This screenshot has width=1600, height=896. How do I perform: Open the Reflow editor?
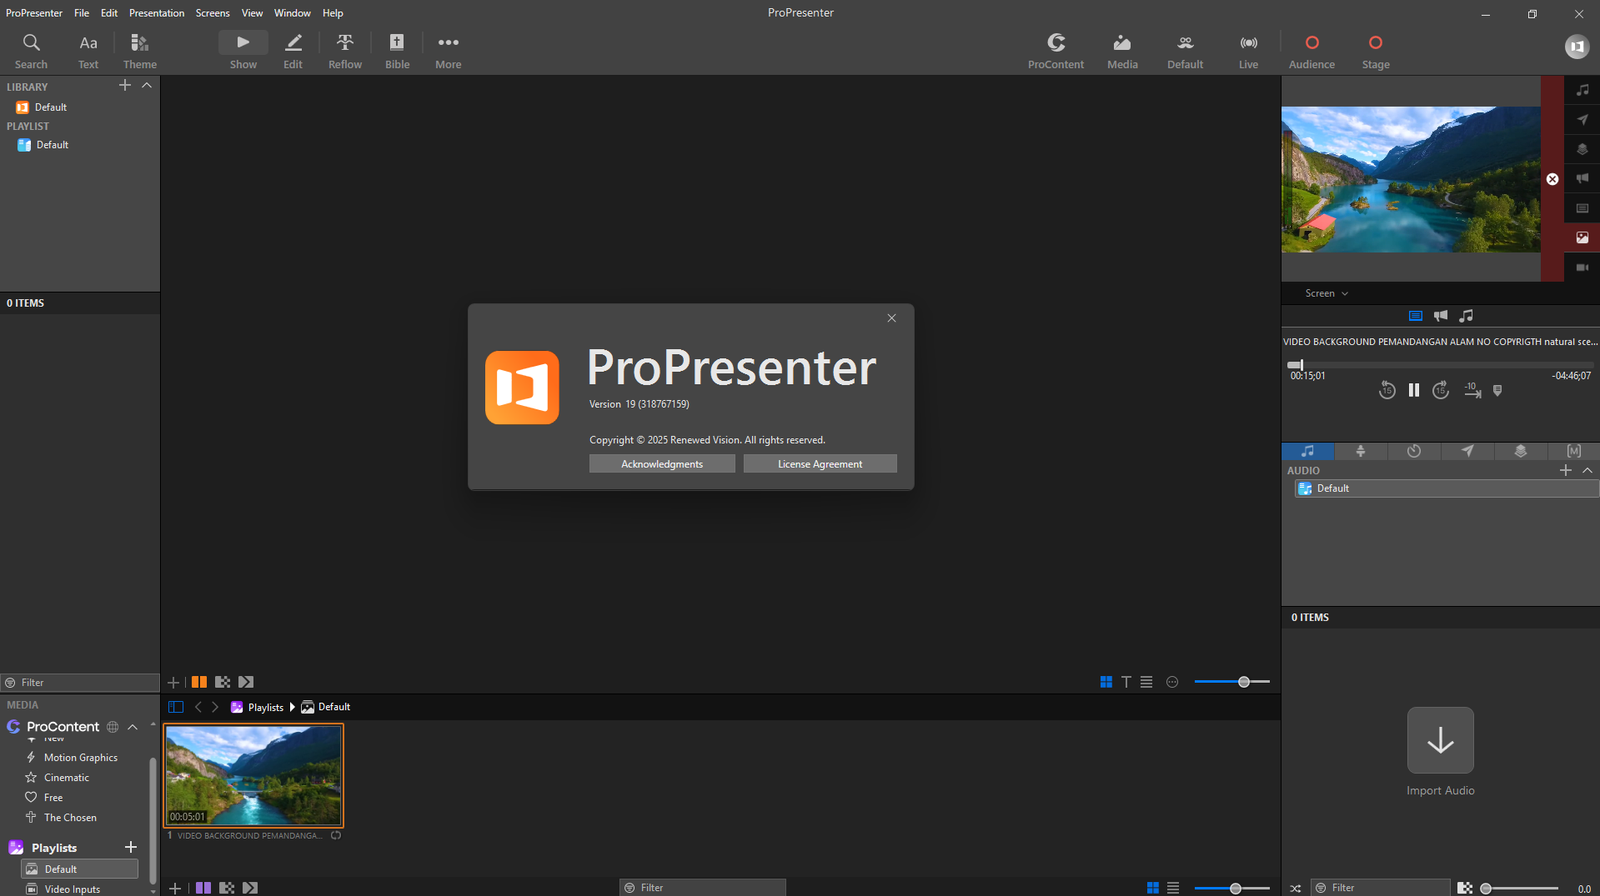coord(345,51)
